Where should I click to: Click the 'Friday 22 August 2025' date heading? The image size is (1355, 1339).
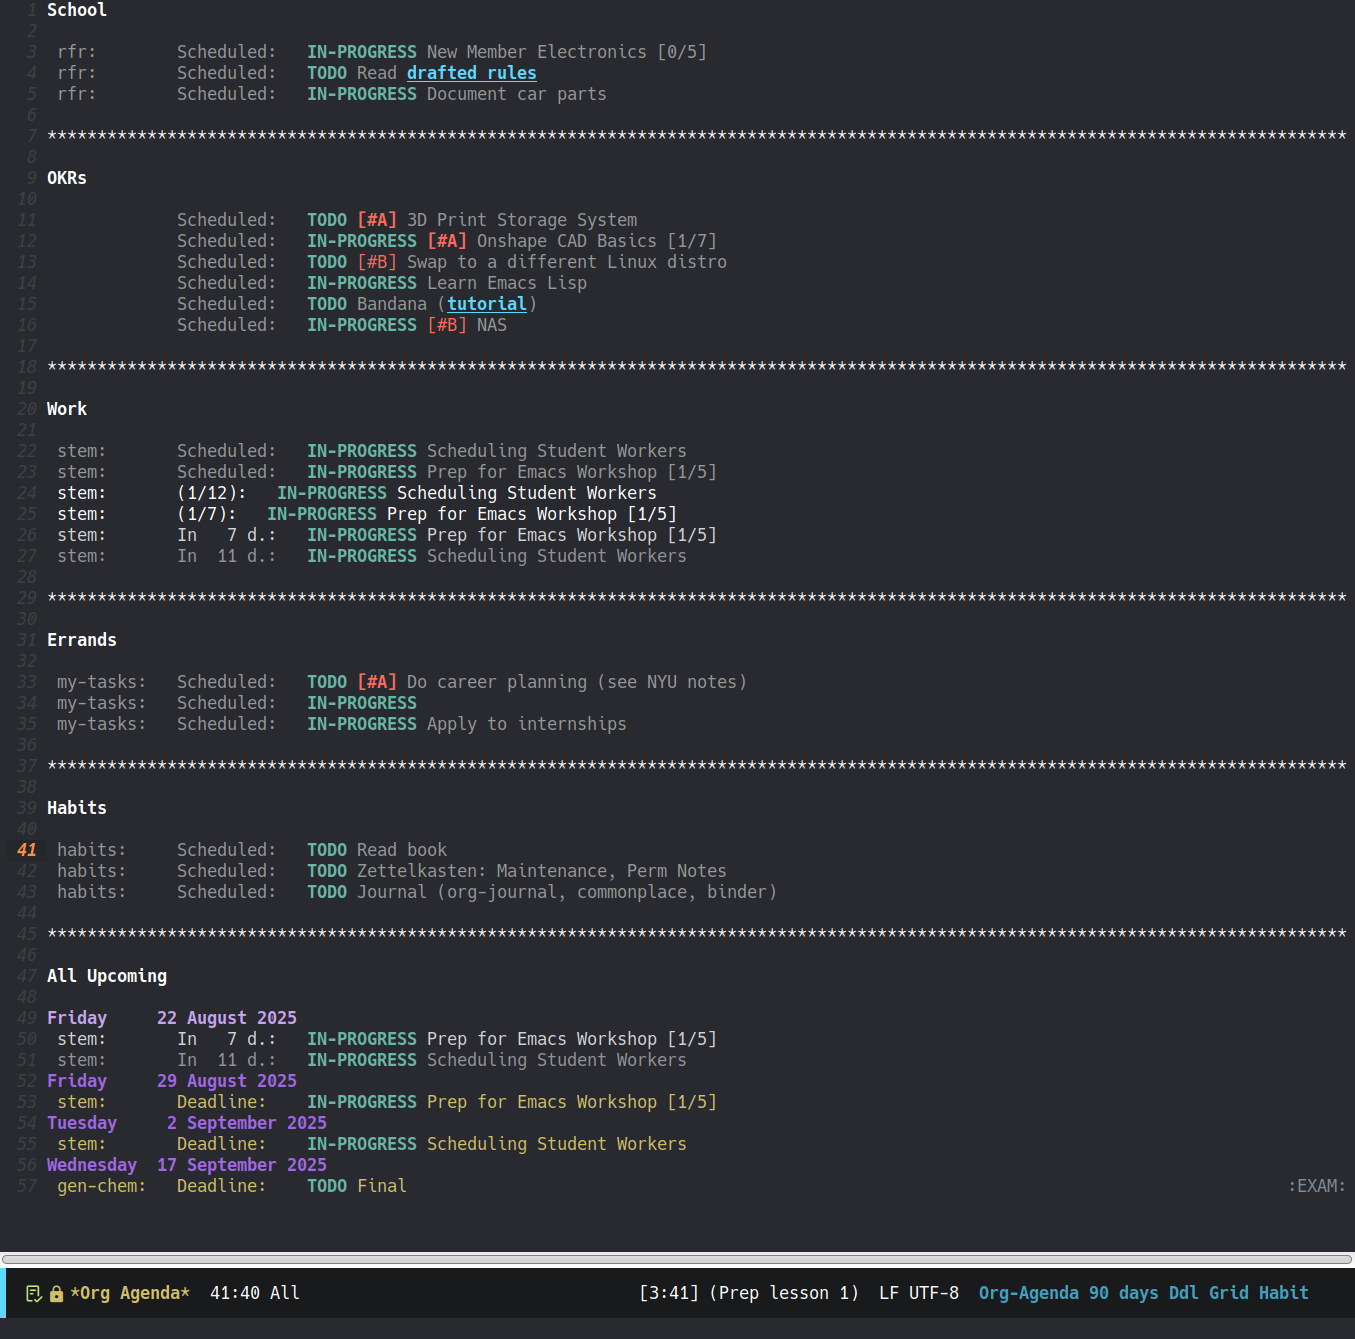point(171,1018)
